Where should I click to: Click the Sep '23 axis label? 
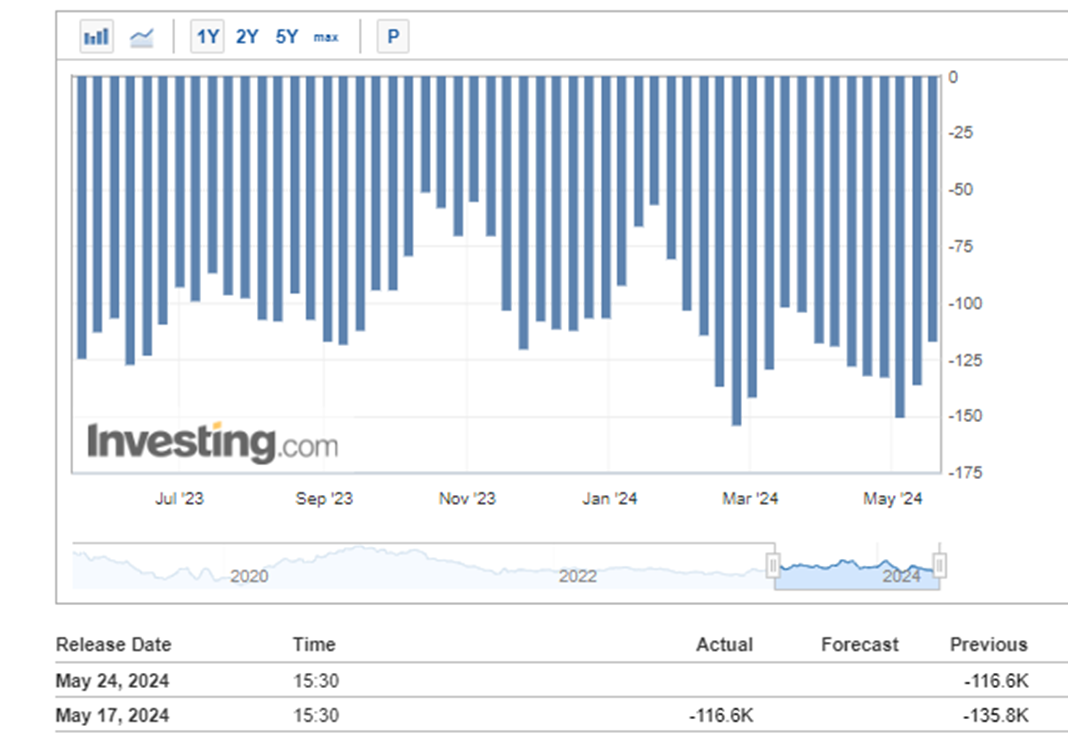pos(324,498)
